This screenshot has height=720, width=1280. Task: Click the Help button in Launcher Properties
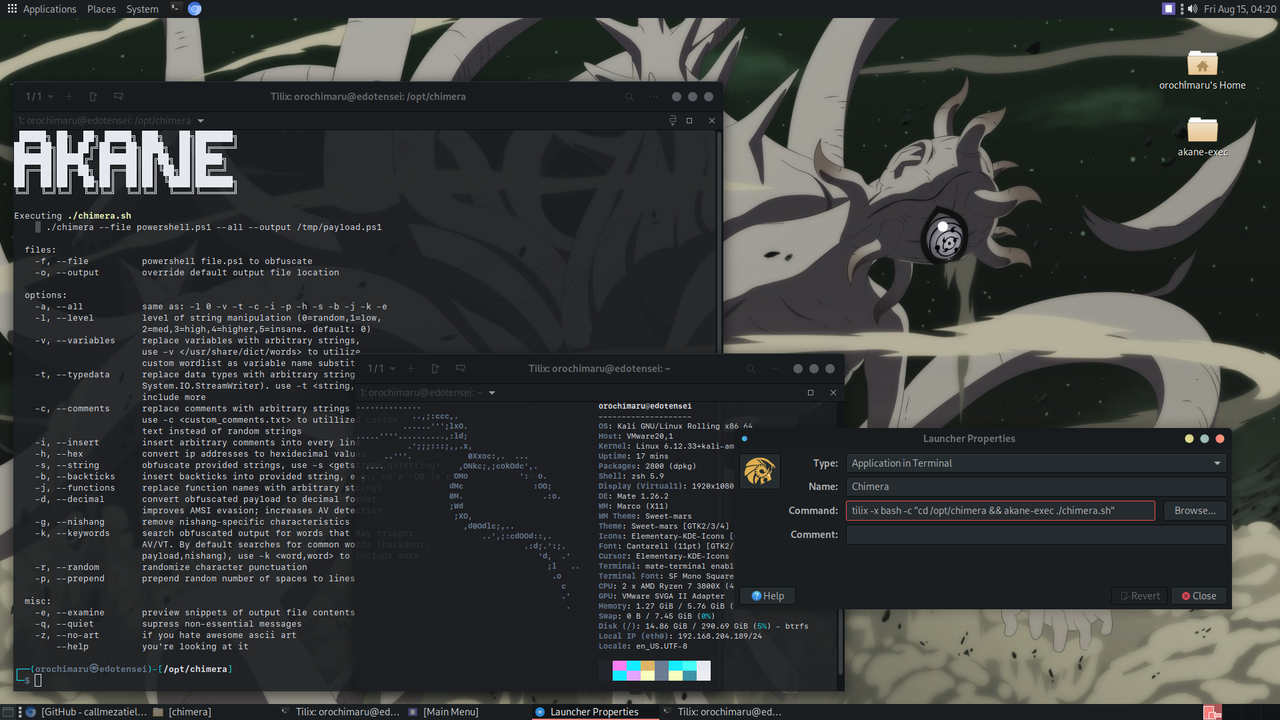[767, 596]
